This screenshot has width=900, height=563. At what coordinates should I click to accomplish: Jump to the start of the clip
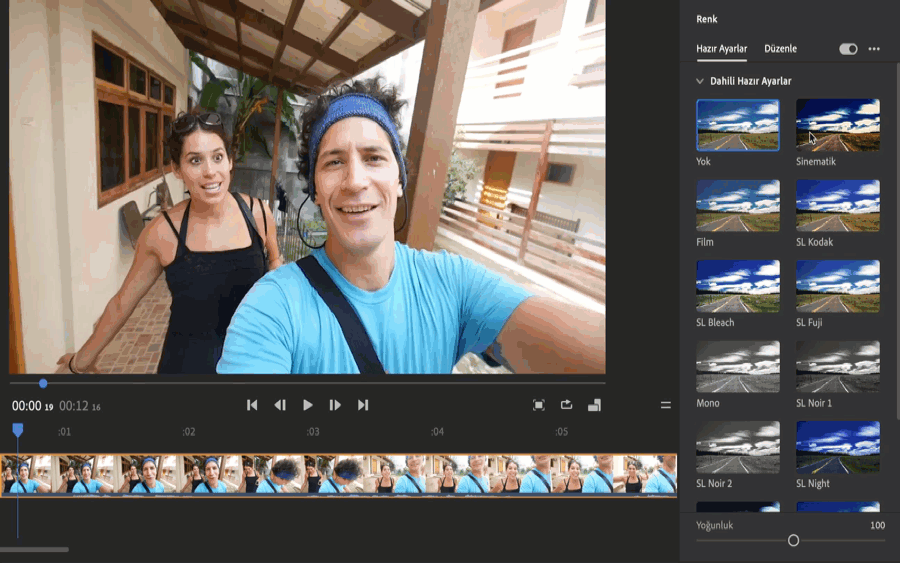(252, 405)
